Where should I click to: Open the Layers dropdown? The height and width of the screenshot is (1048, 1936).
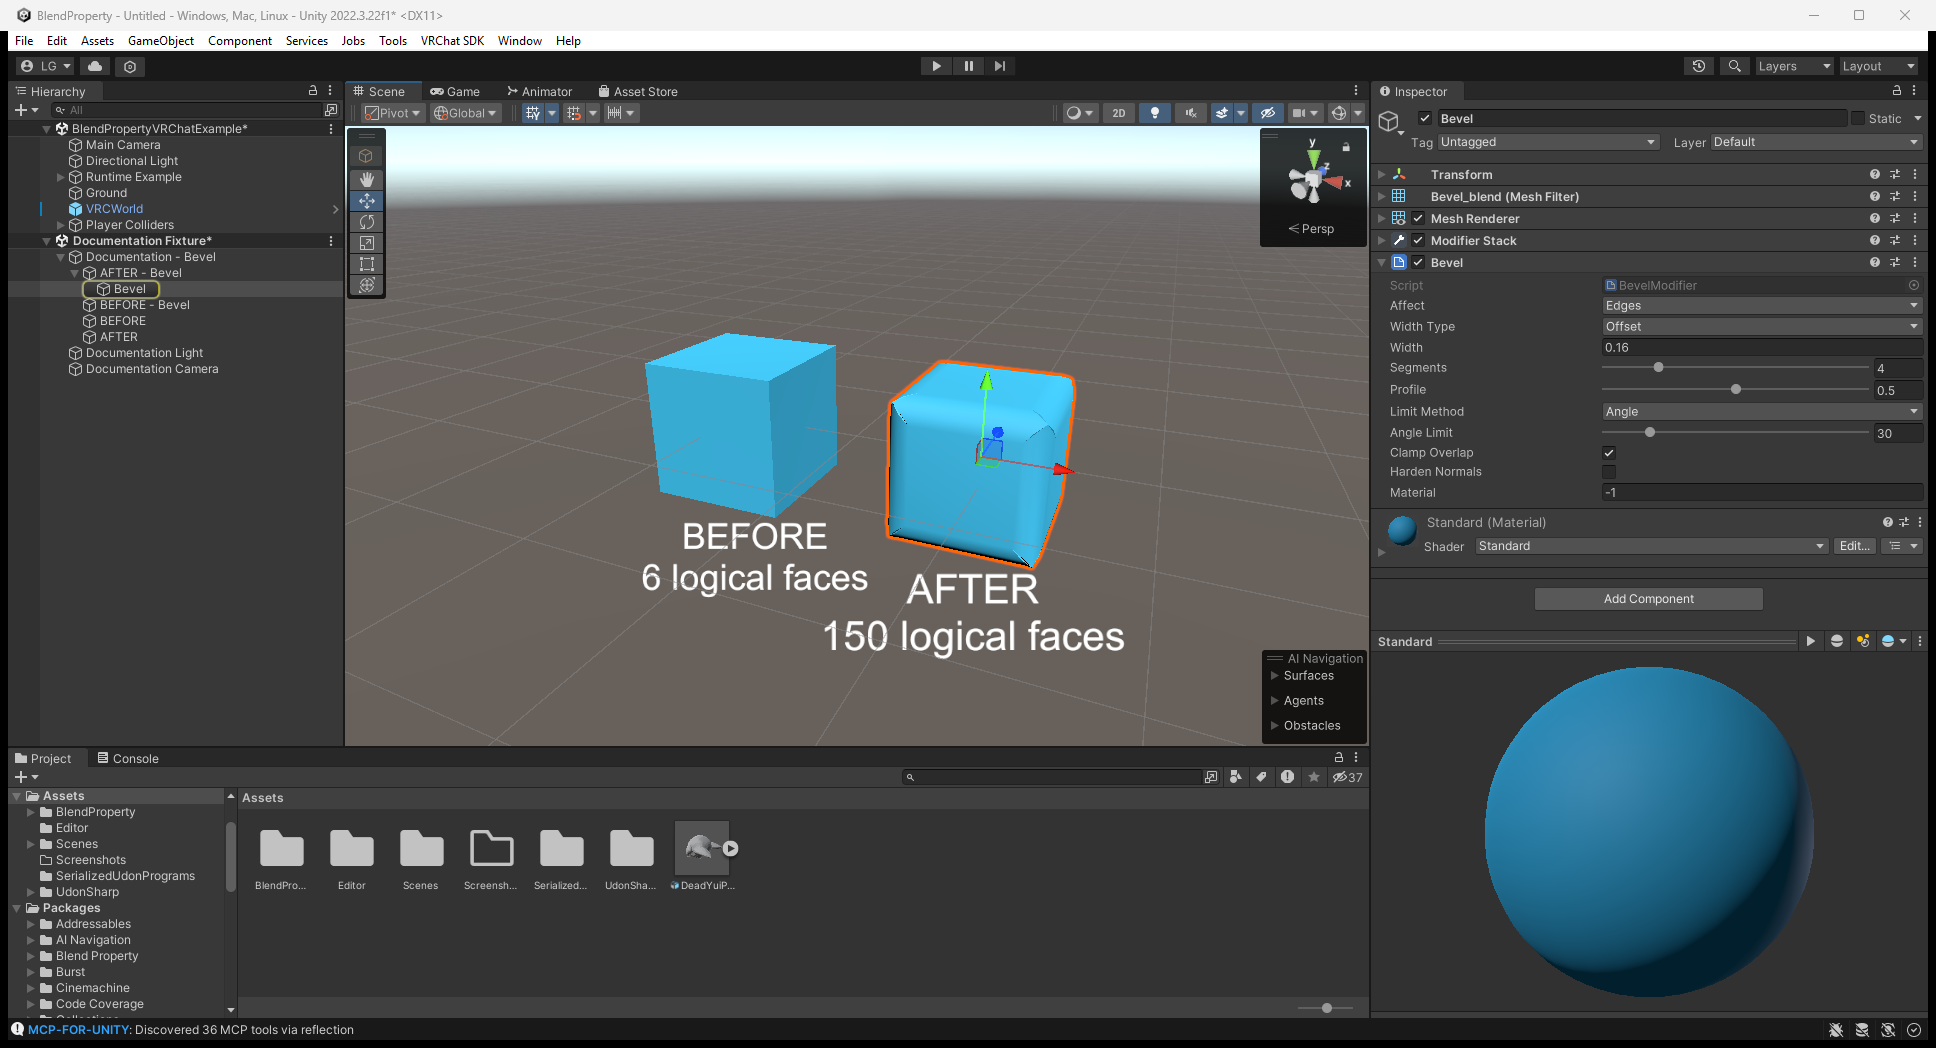tap(1795, 66)
